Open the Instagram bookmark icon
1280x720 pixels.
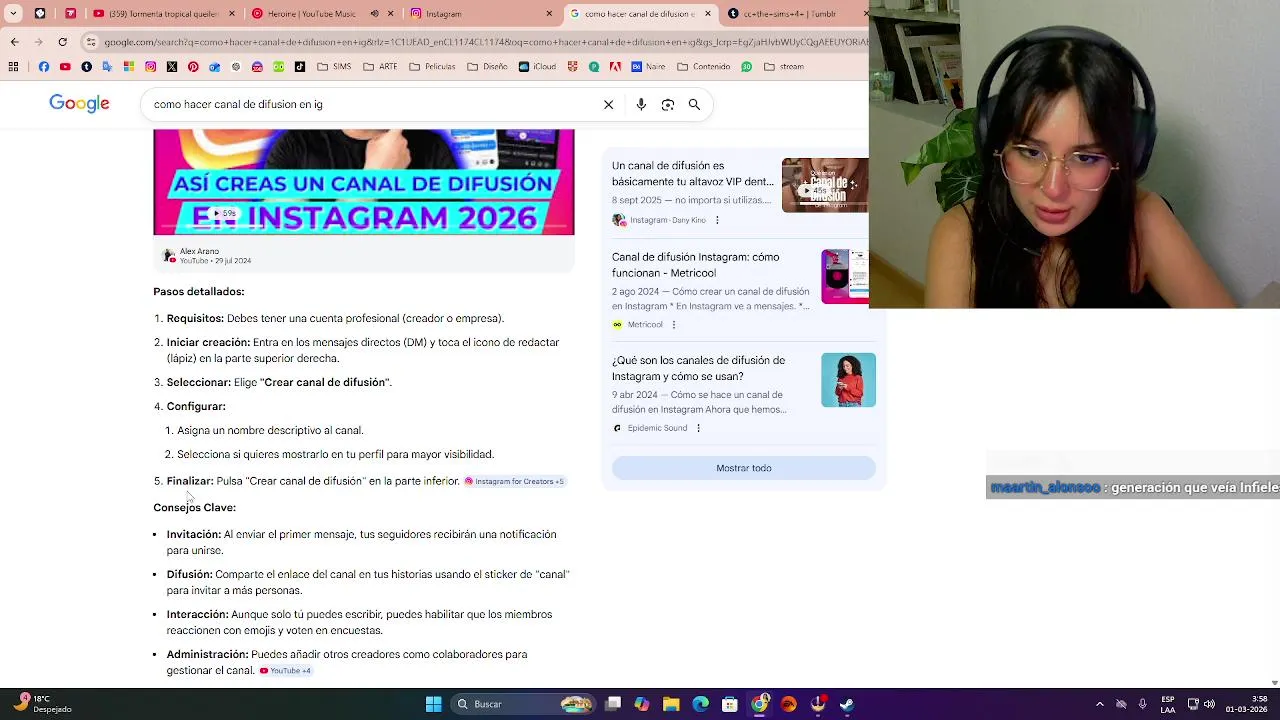150,67
